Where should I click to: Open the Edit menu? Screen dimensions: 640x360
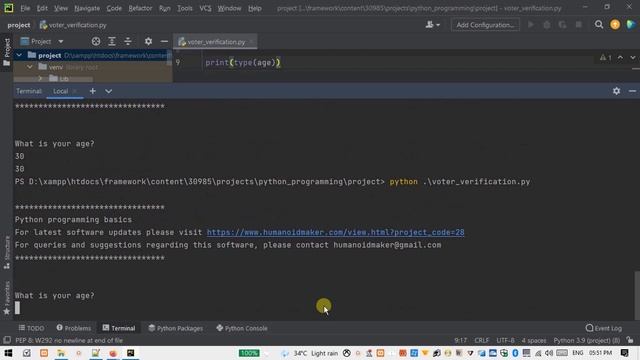point(42,8)
